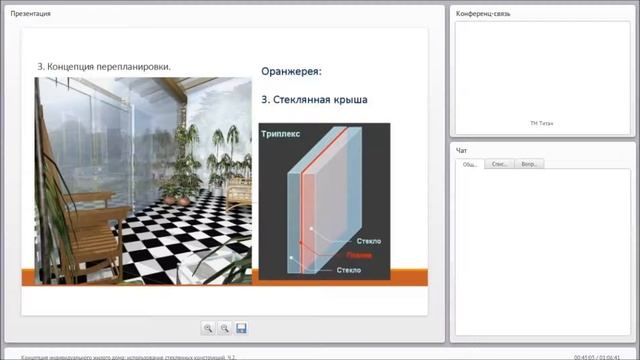Click the webinar title in bottom bar

click(128, 358)
